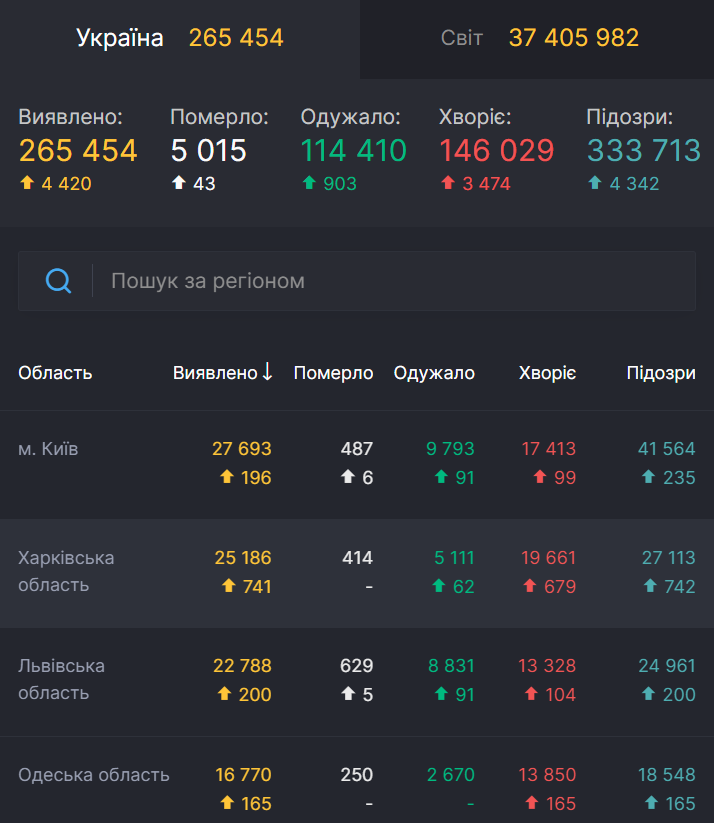The image size is (714, 823).
Task: Click the green recovery arrow next to 903
Action: (311, 185)
